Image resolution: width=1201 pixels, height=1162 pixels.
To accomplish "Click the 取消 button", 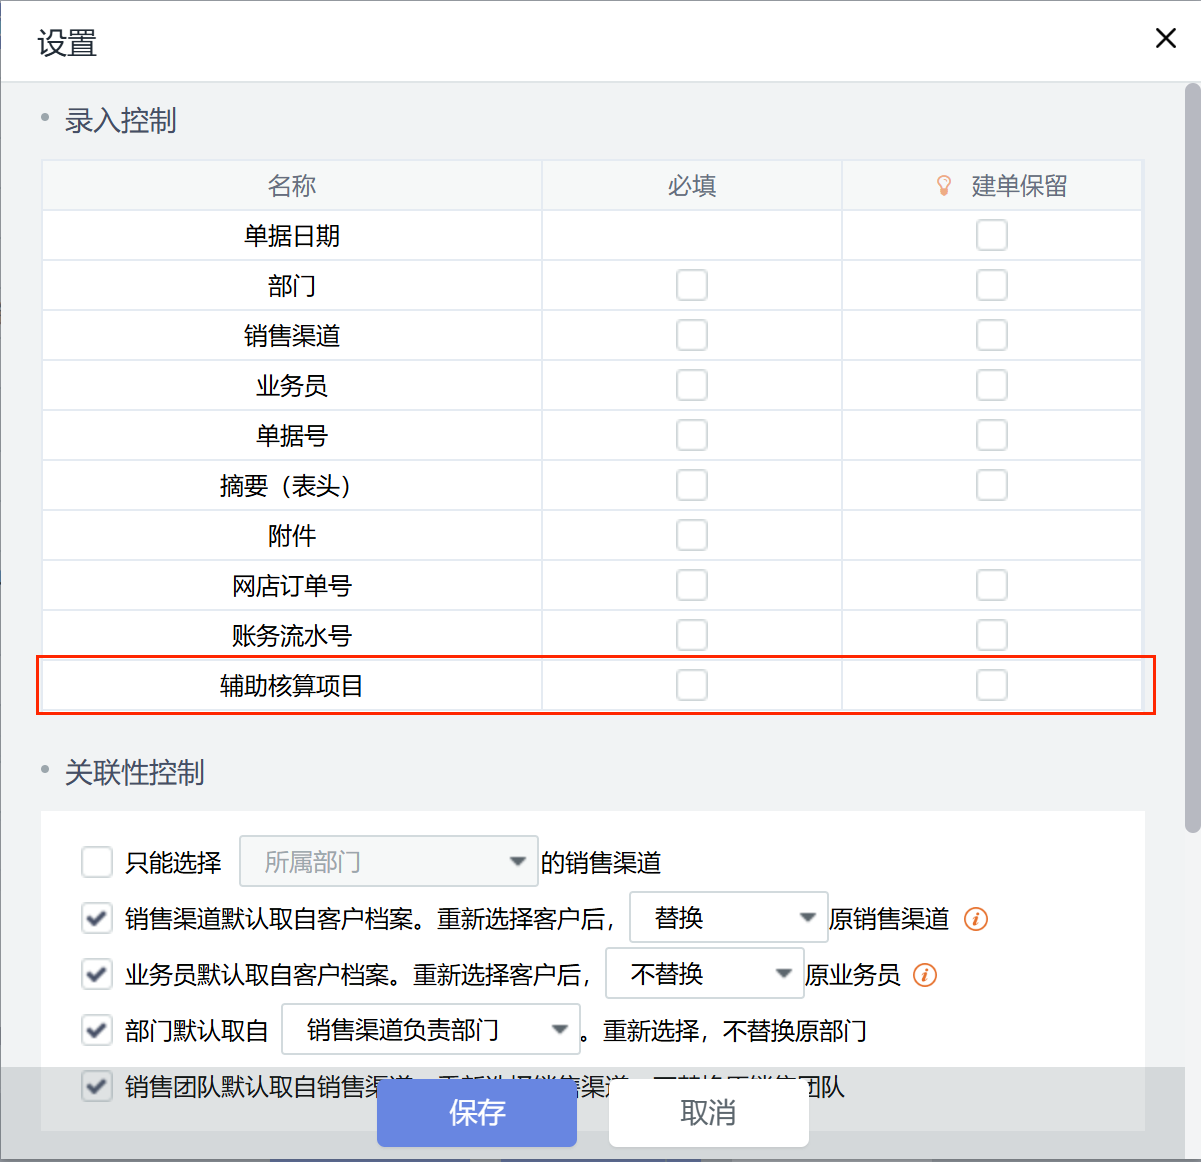I will [708, 1112].
